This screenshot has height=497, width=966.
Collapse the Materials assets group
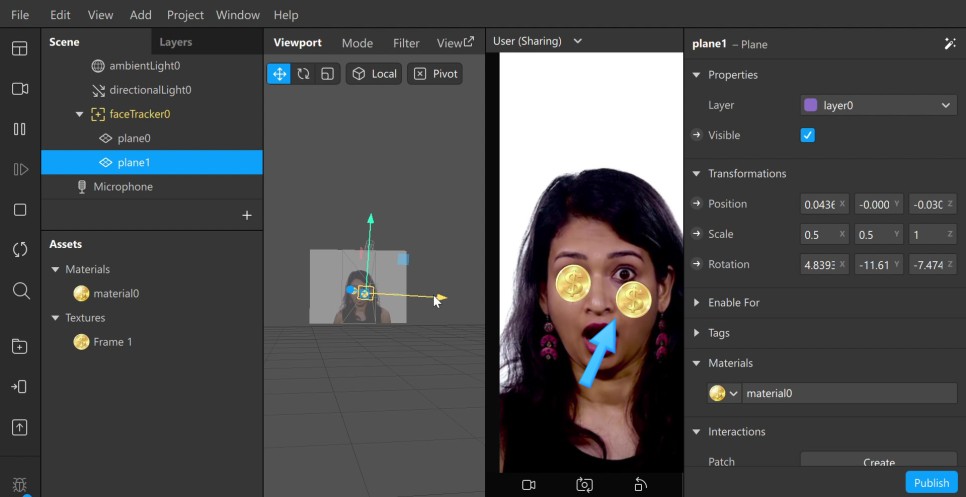click(x=55, y=270)
